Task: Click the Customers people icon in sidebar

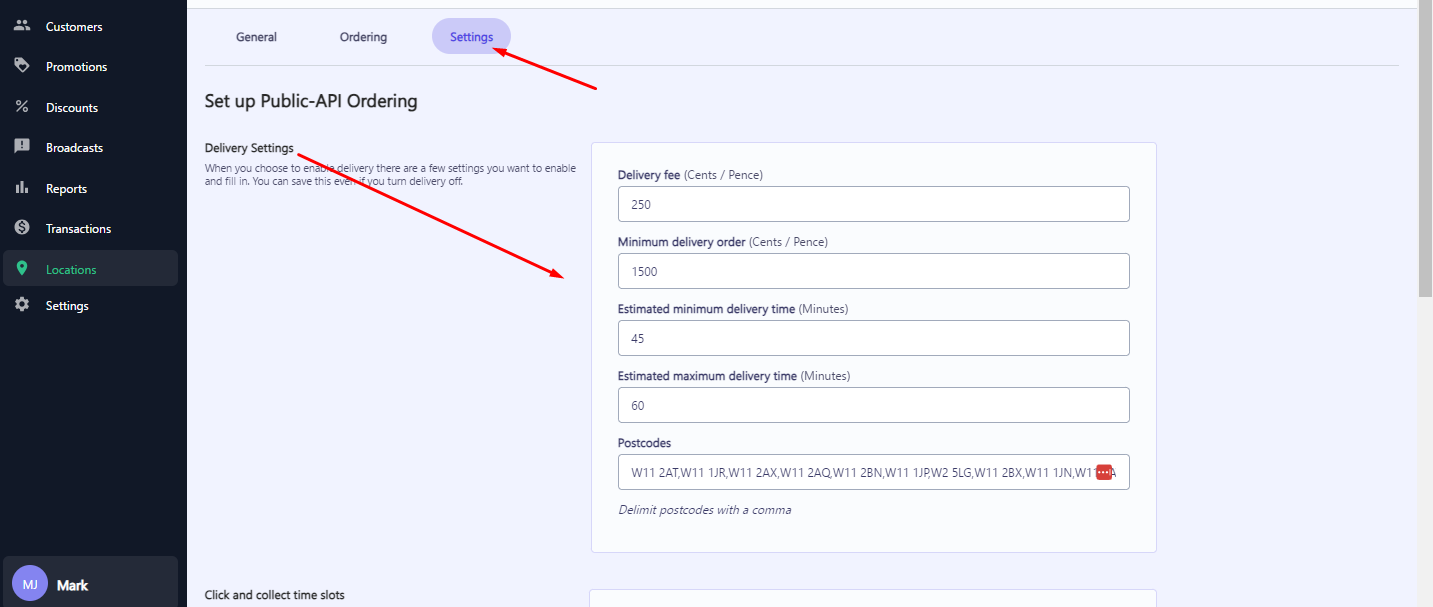Action: click(x=22, y=26)
